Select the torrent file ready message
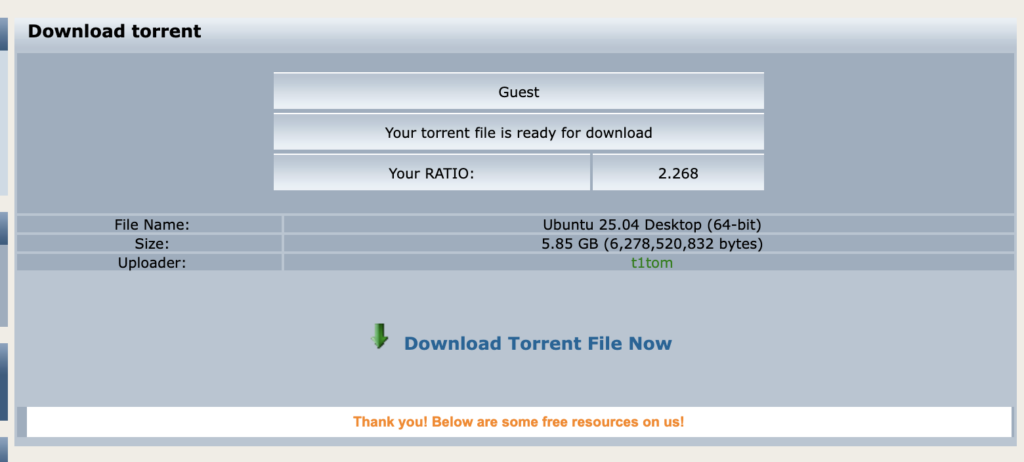 518,133
